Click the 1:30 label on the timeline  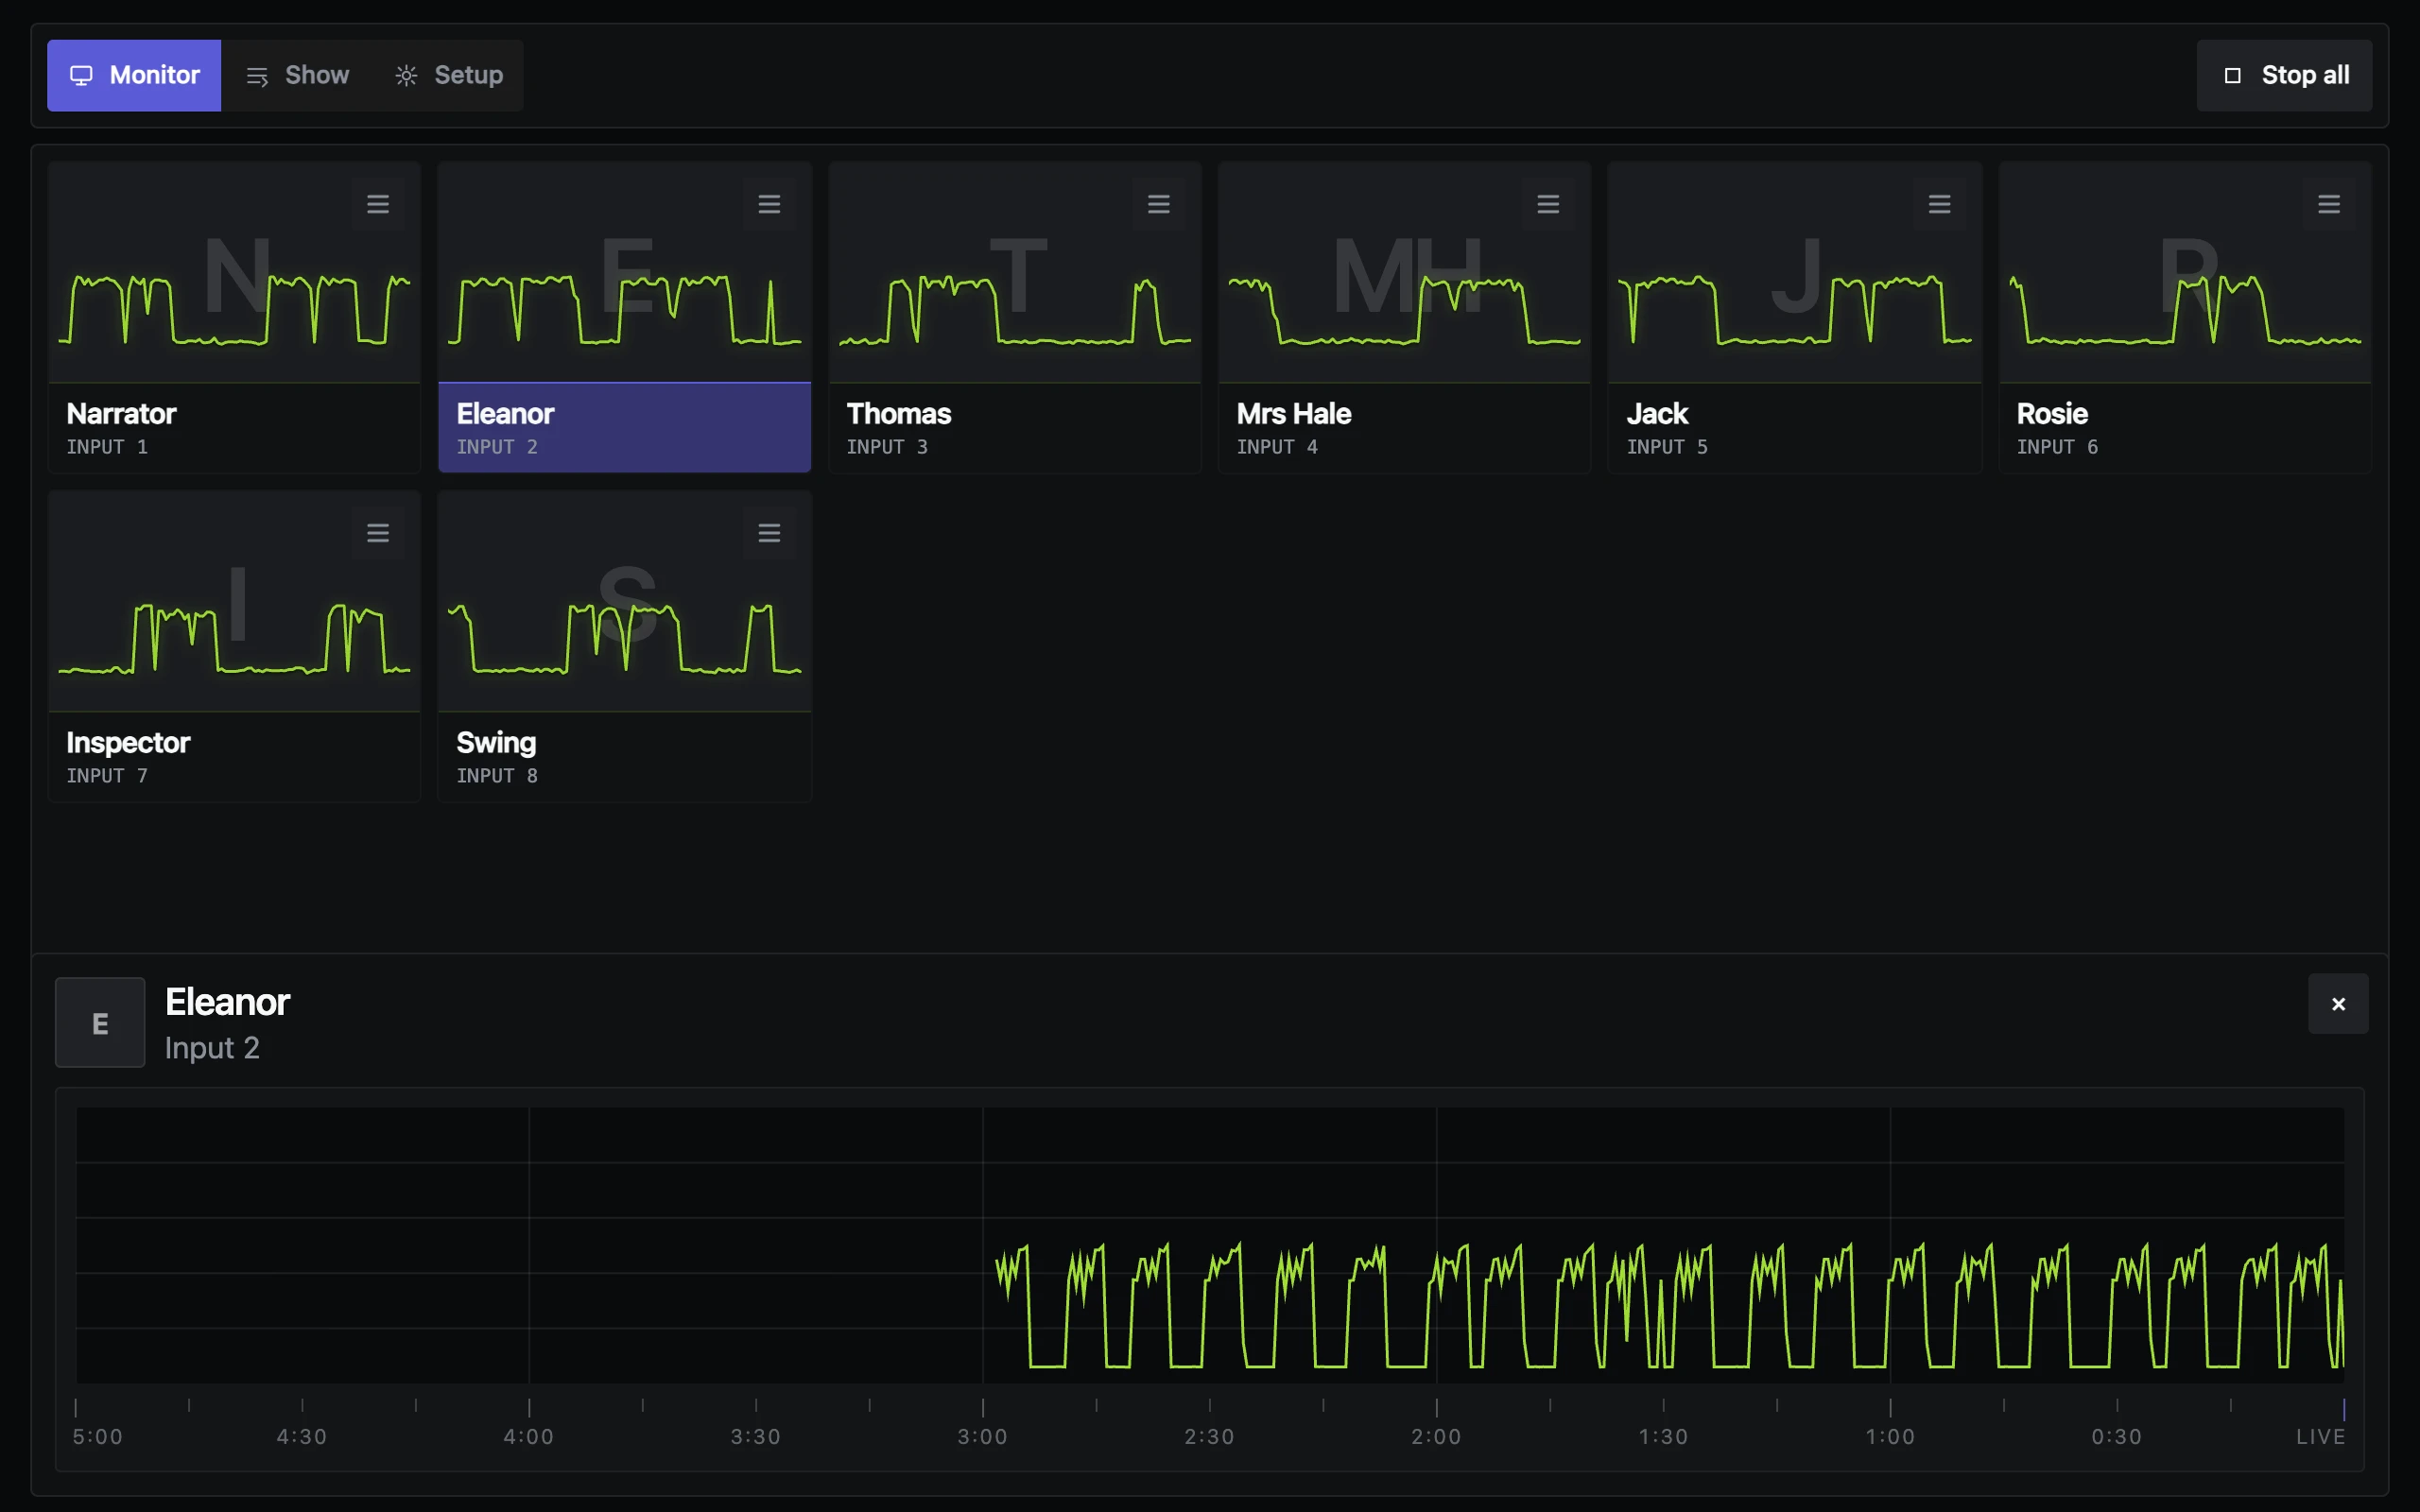click(1663, 1437)
